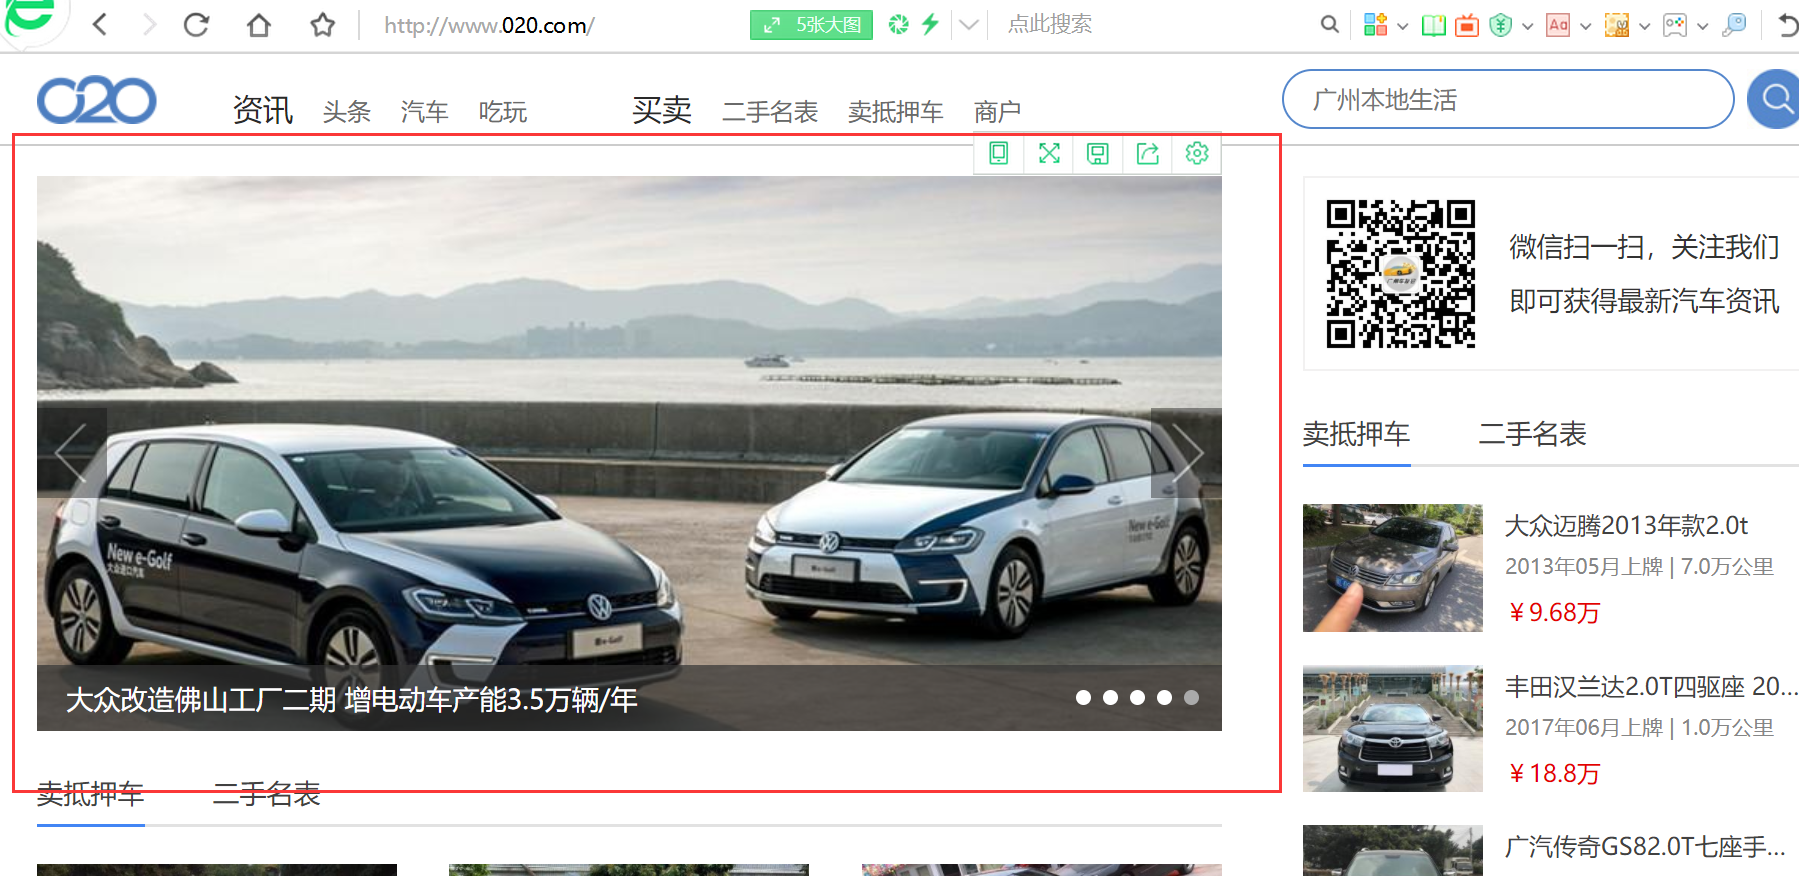This screenshot has height=876, width=1799.
Task: Open the 卖抵押车 link in top navigation
Action: (x=896, y=112)
